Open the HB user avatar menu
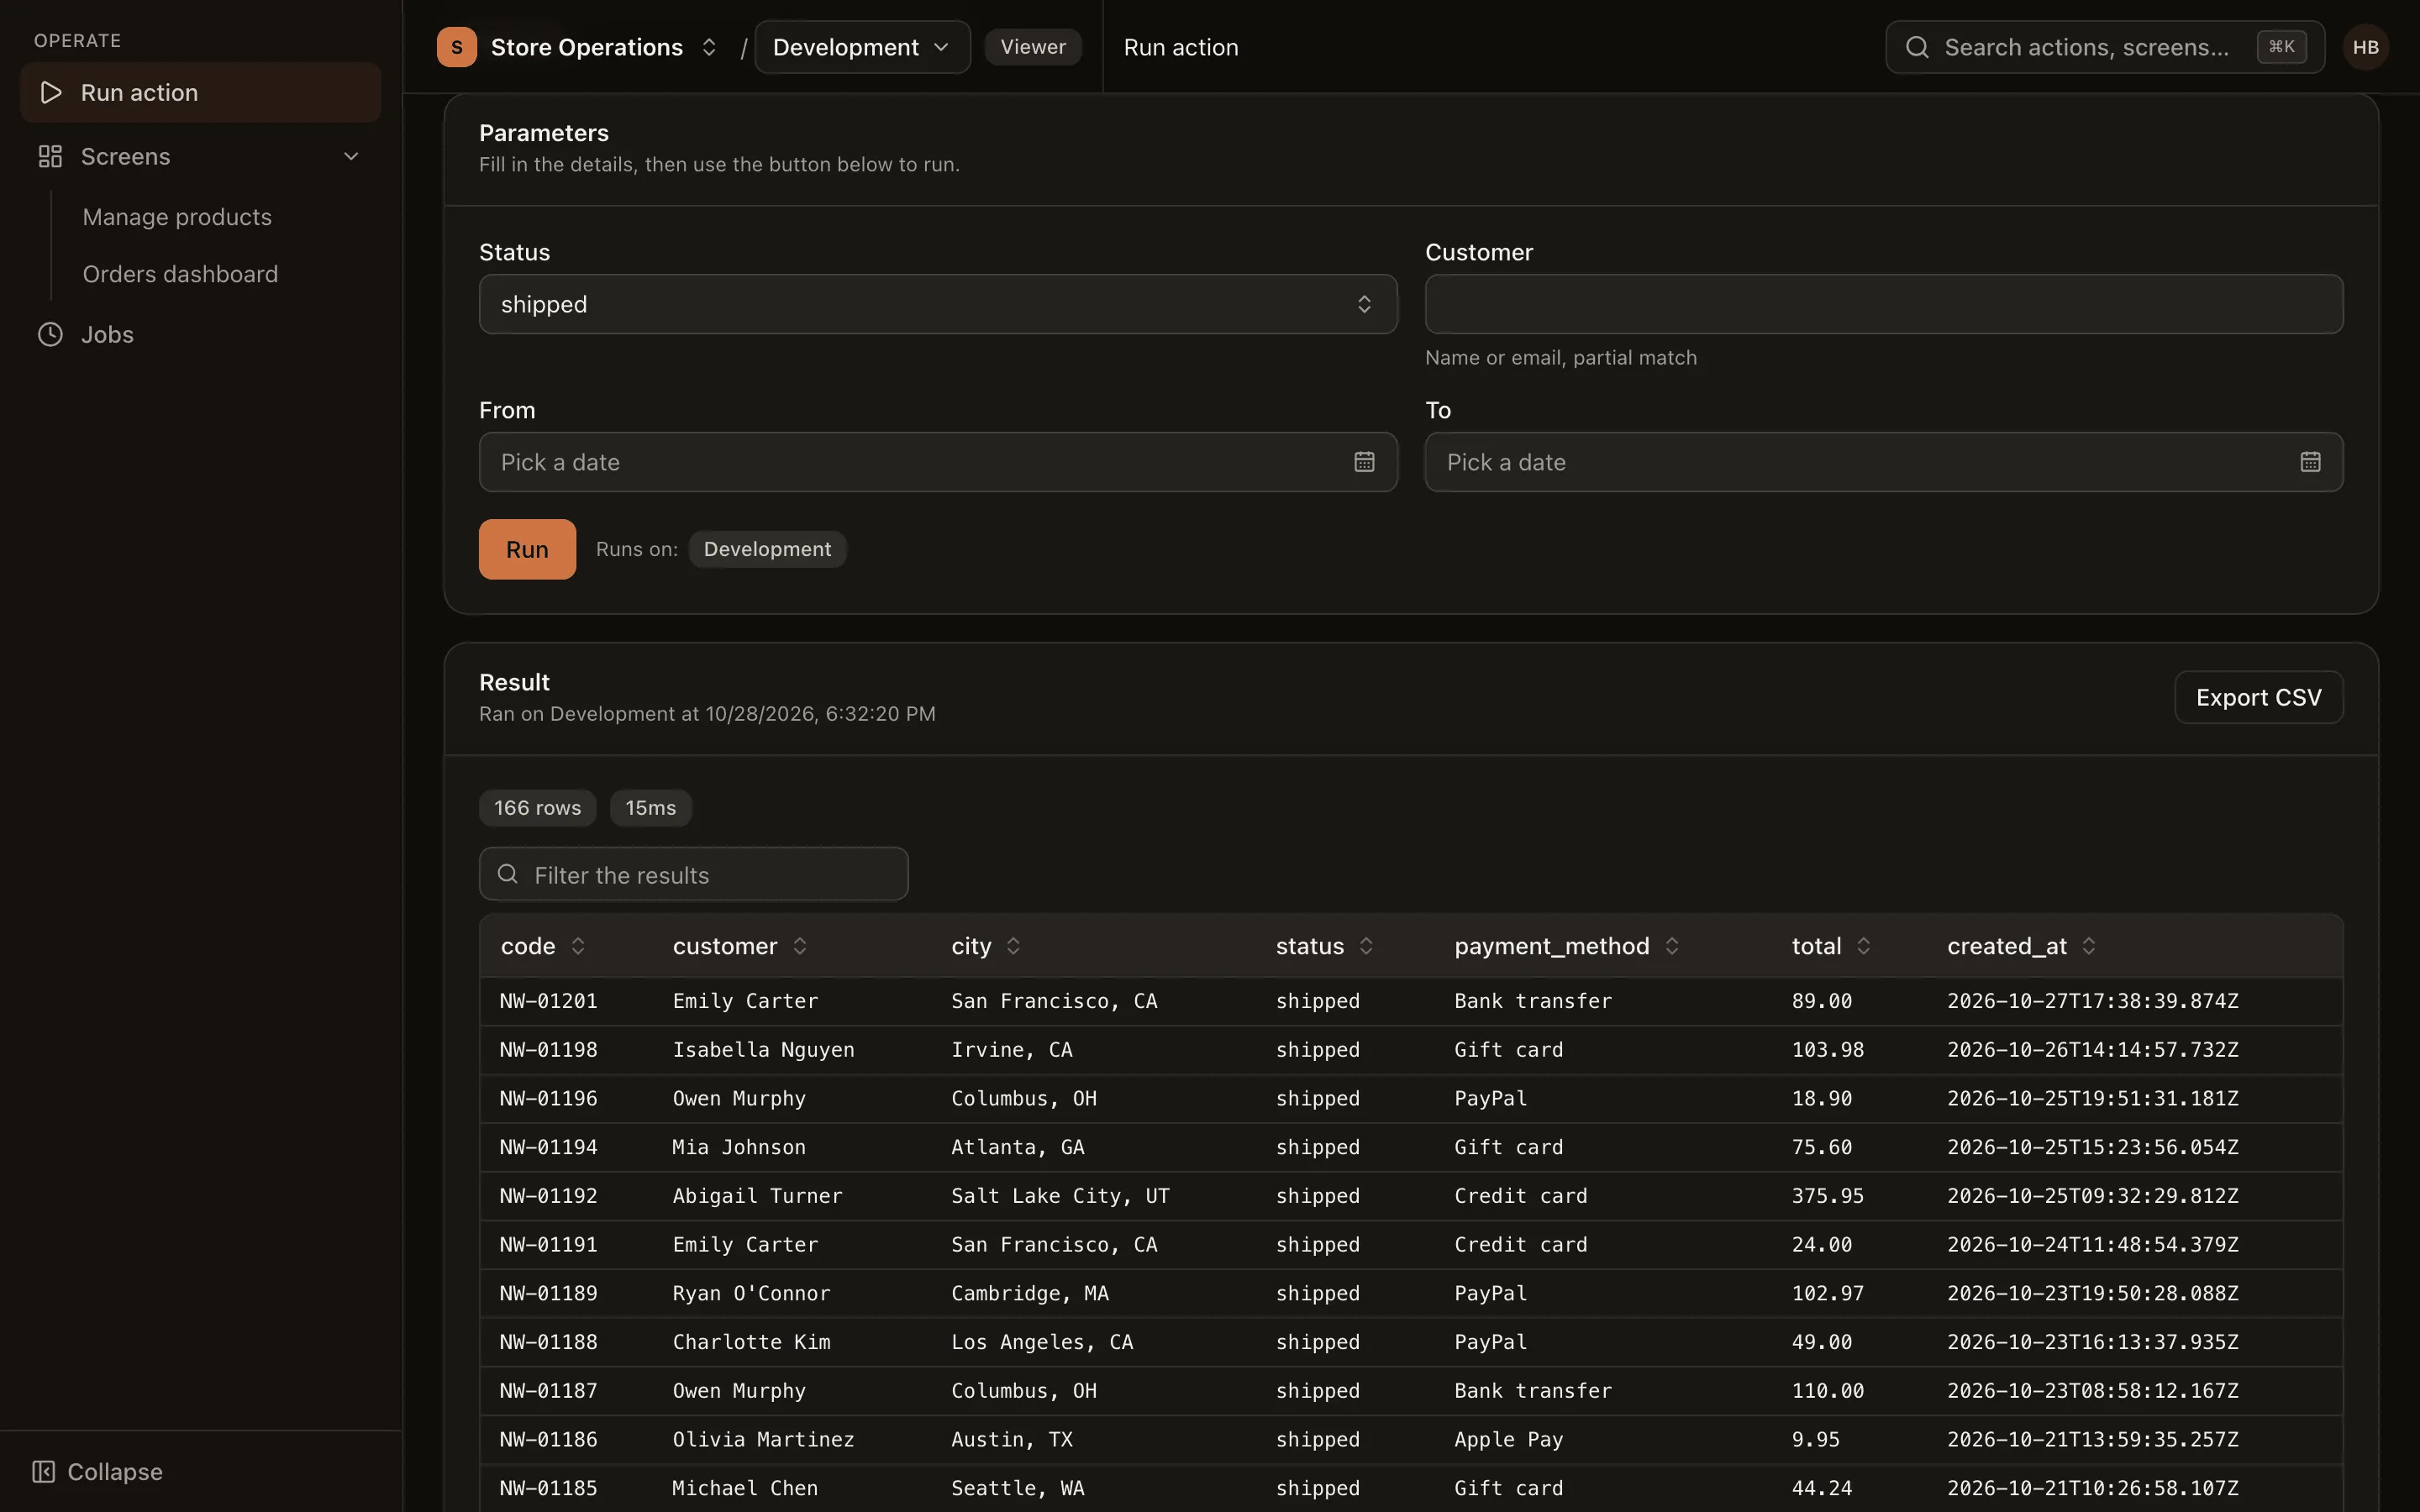Image resolution: width=2420 pixels, height=1512 pixels. pos(2365,47)
